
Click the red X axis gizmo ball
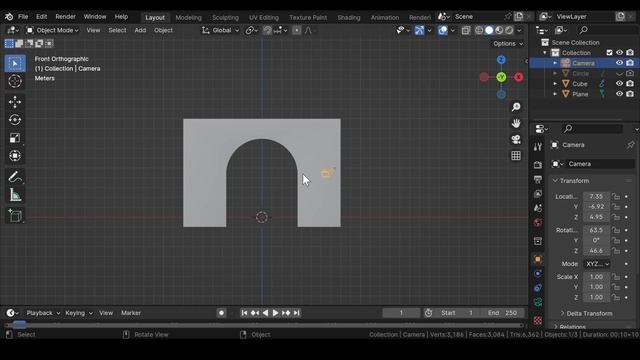tap(519, 77)
